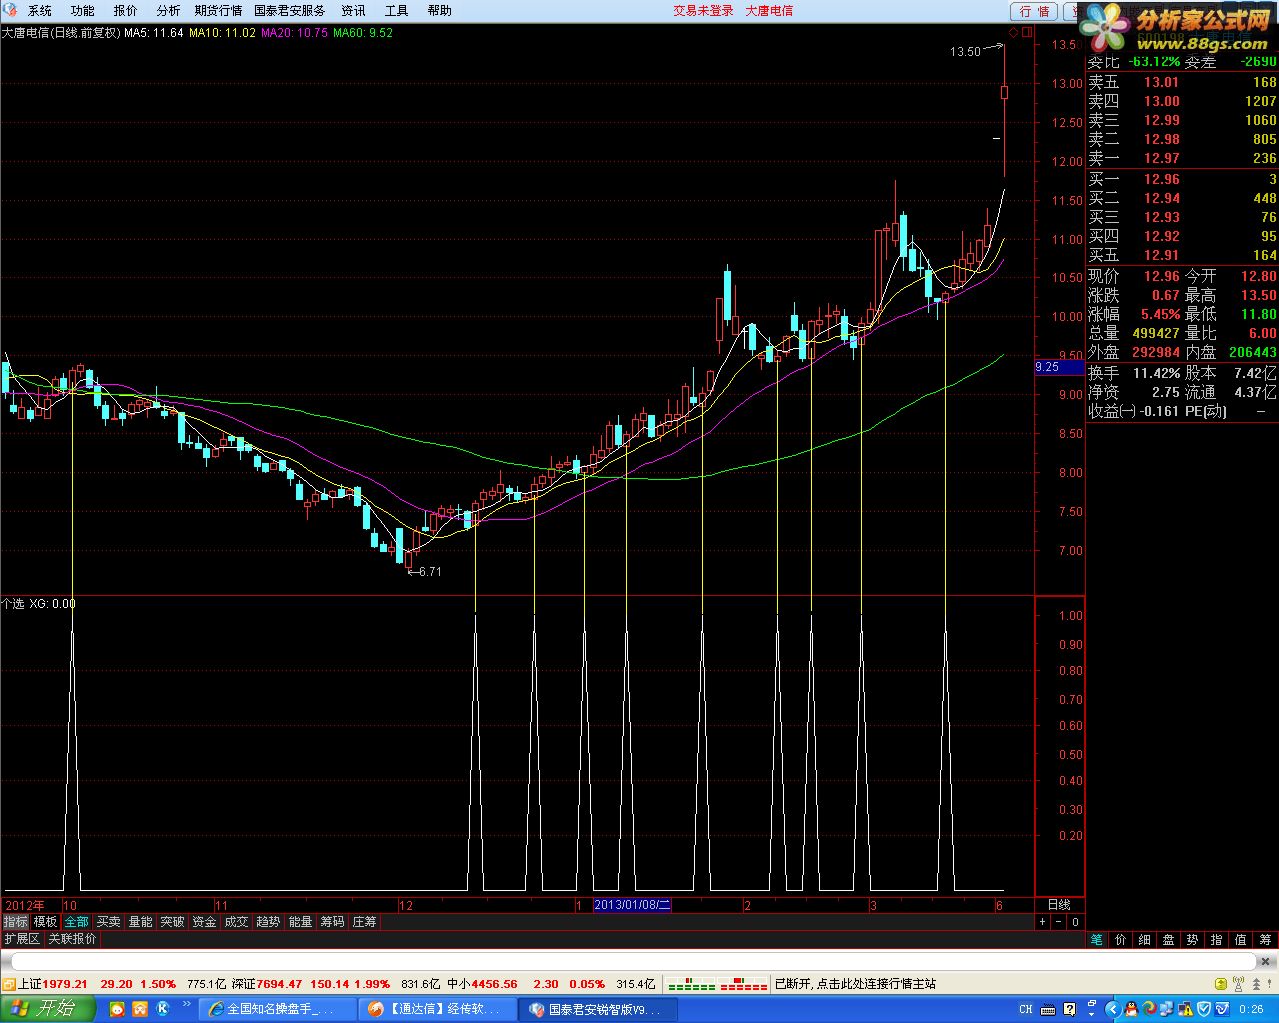Screen dimensions: 1279x1023
Task: Click the 0 reset button below 日线
Action: (x=1075, y=922)
